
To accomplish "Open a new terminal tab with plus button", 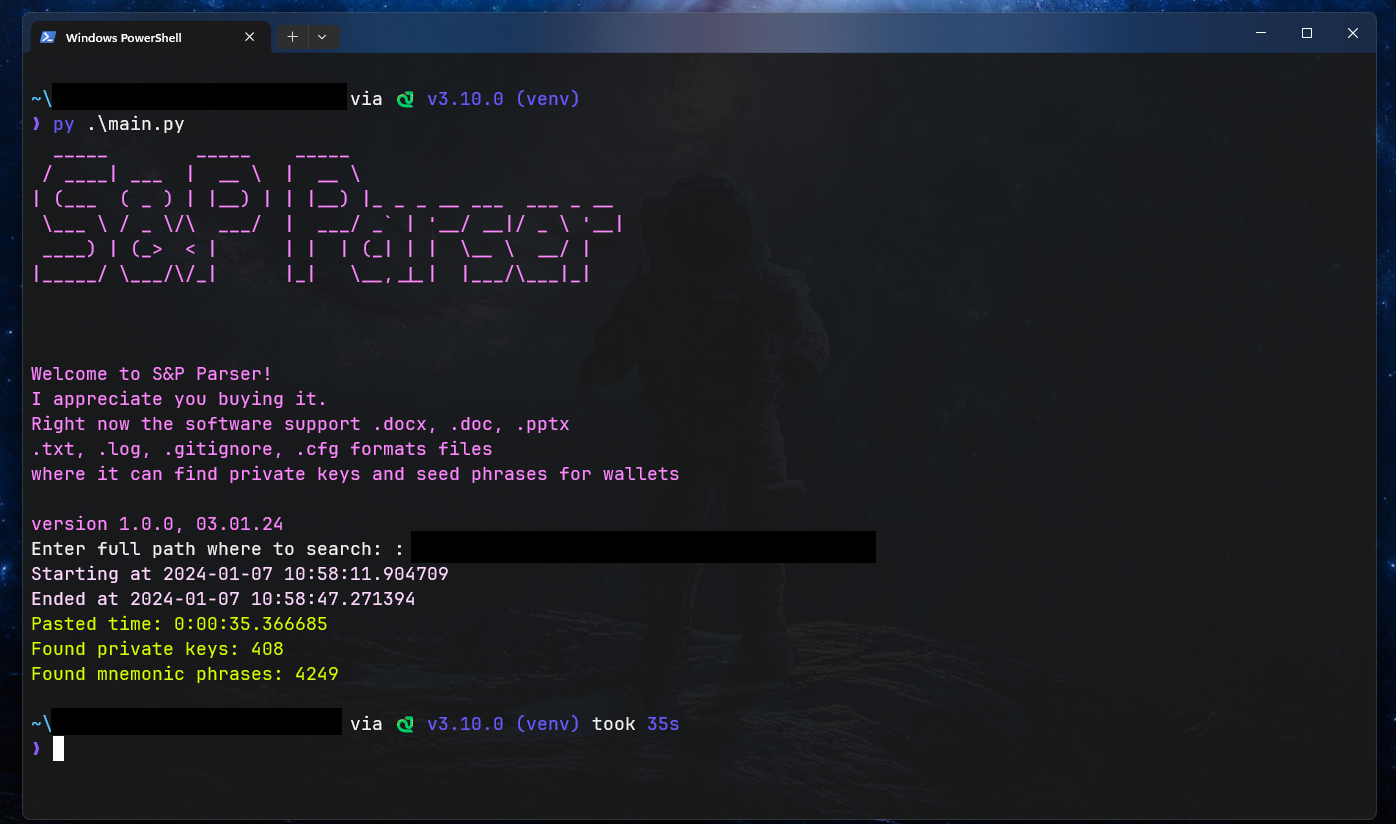I will pyautogui.click(x=292, y=37).
